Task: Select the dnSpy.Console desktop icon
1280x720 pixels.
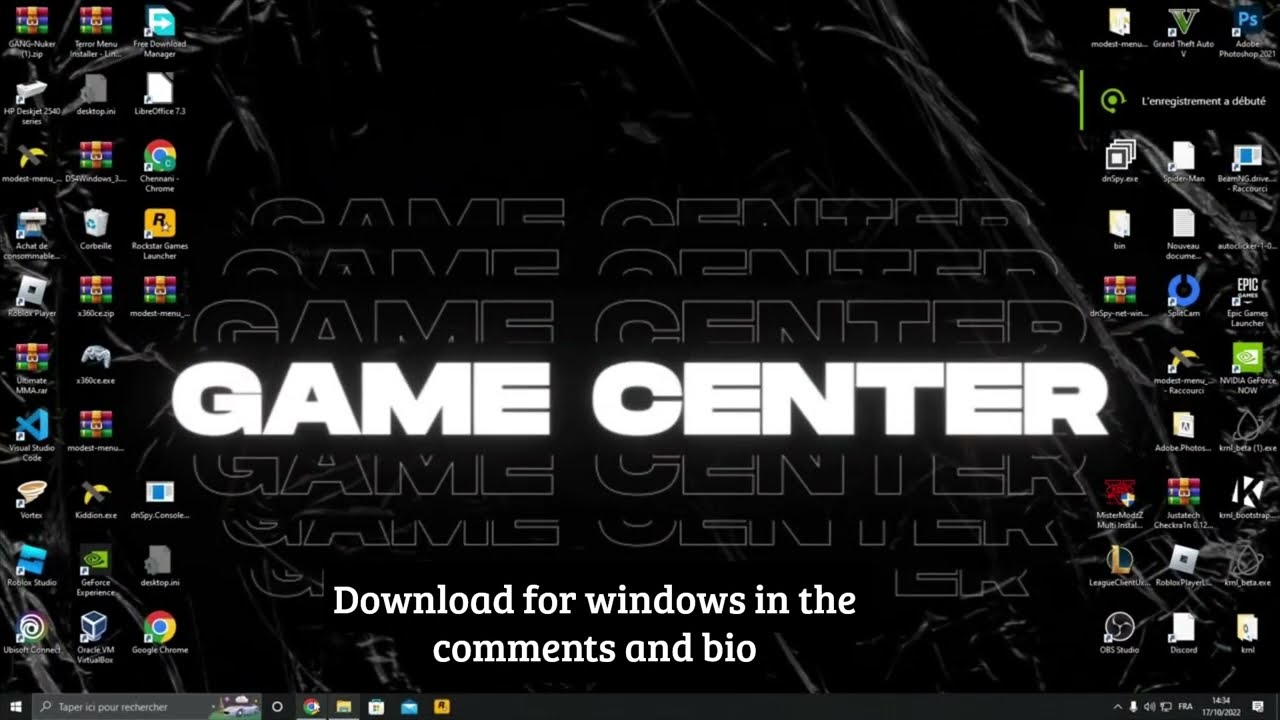Action: tap(160, 499)
